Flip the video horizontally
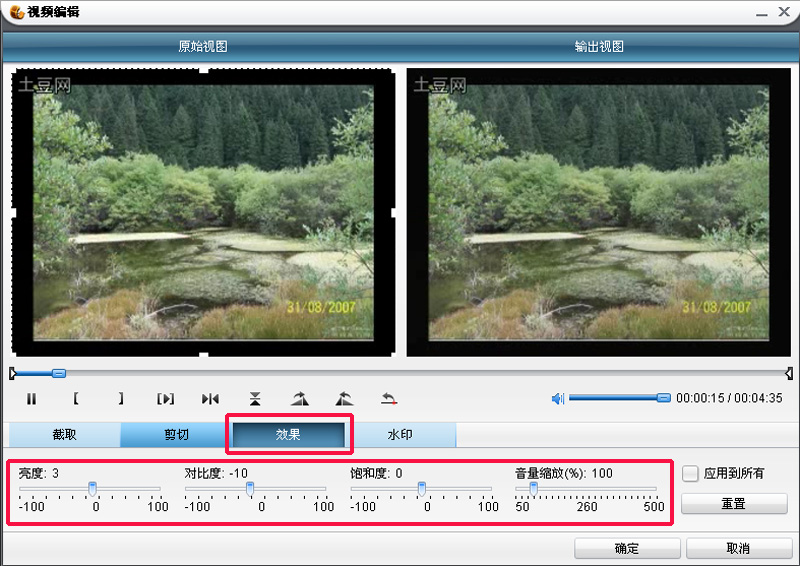 coord(210,399)
